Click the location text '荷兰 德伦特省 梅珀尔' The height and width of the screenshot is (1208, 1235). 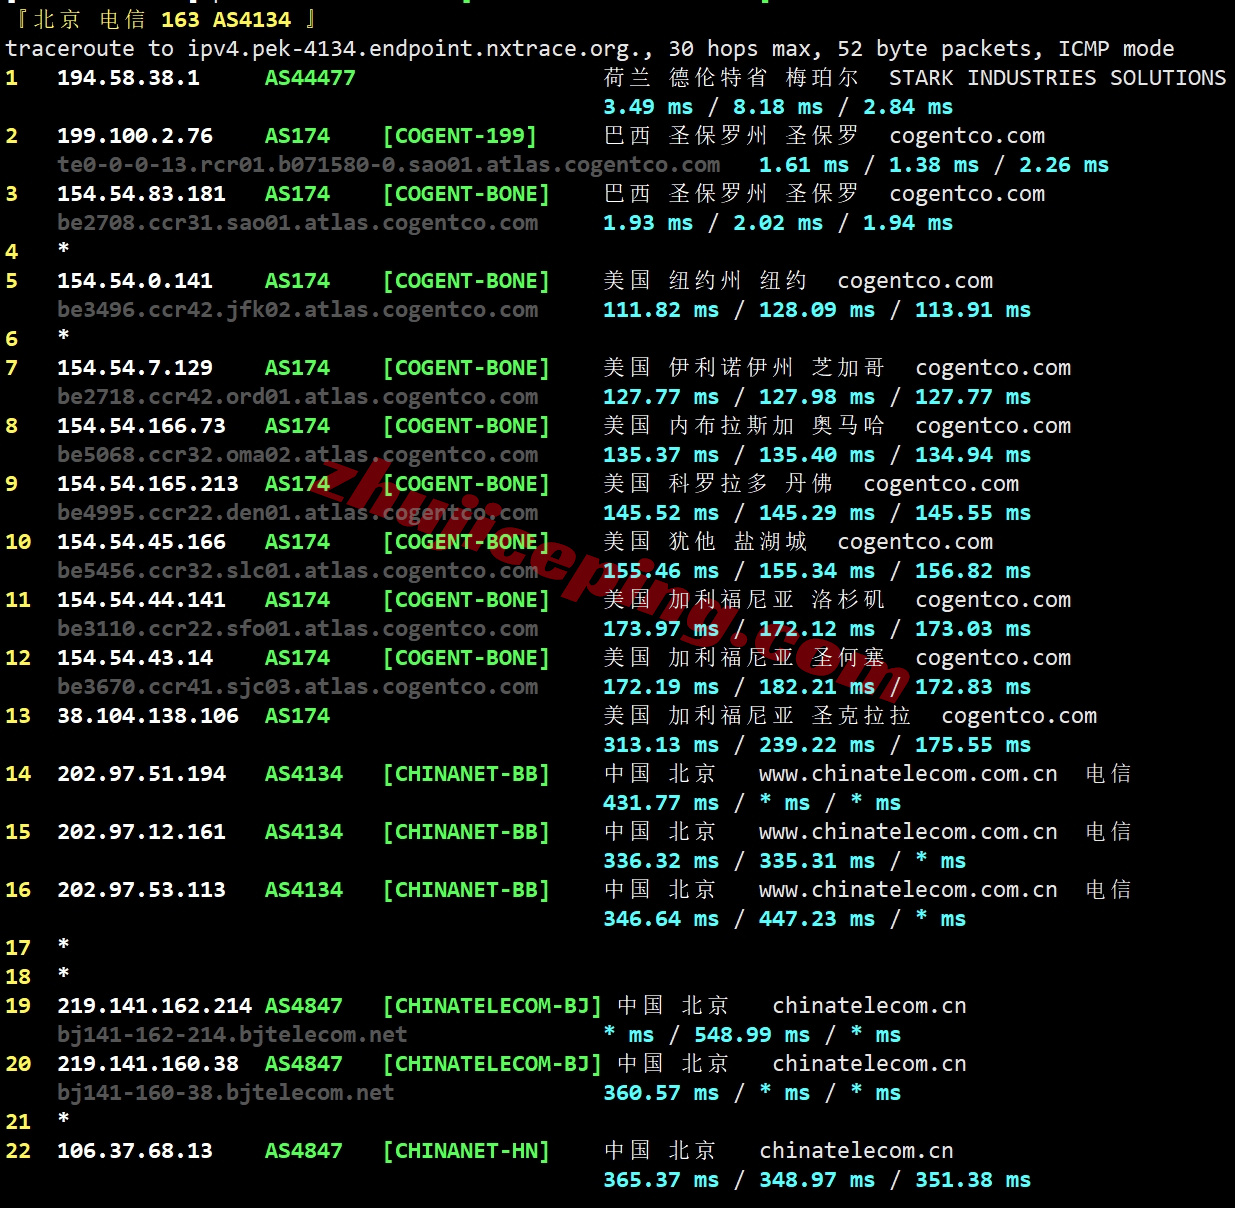coord(731,77)
